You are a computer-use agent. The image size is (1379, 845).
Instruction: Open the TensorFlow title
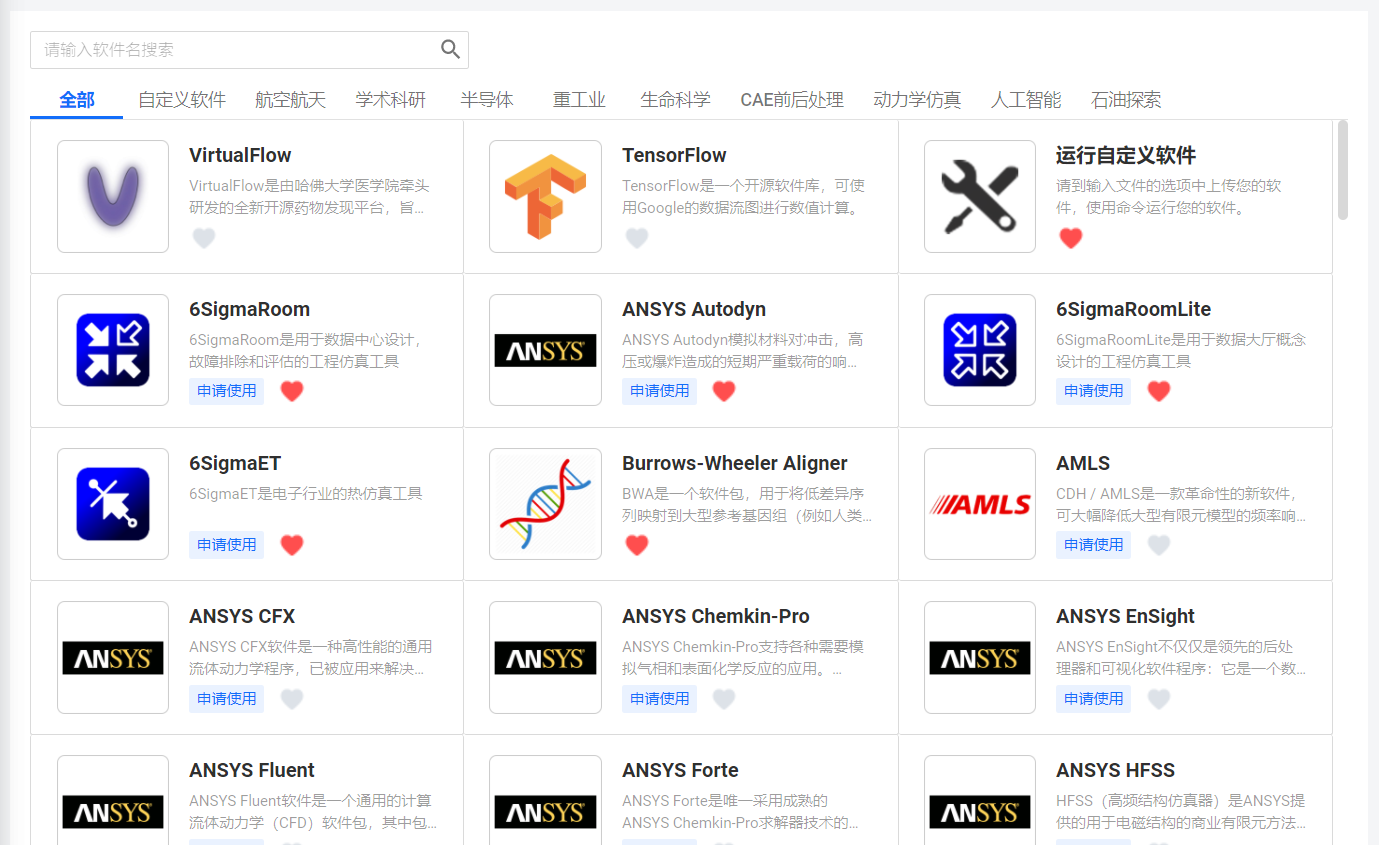point(674,155)
